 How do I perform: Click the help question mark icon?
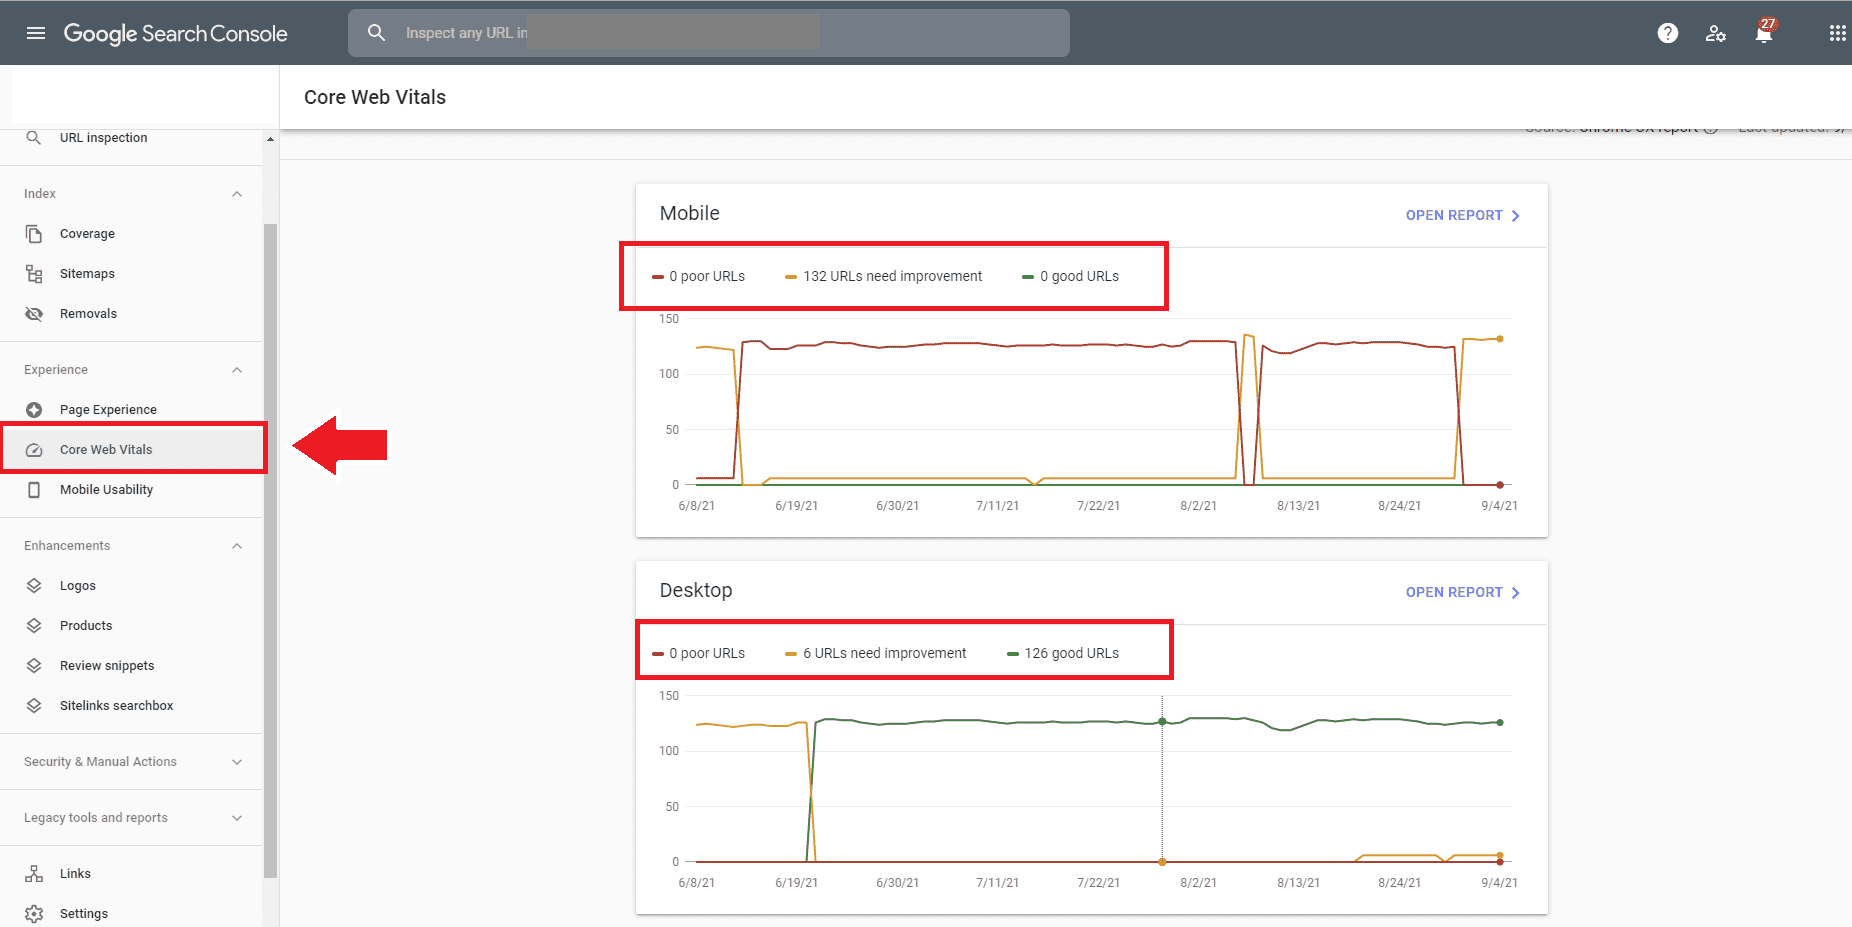point(1667,33)
